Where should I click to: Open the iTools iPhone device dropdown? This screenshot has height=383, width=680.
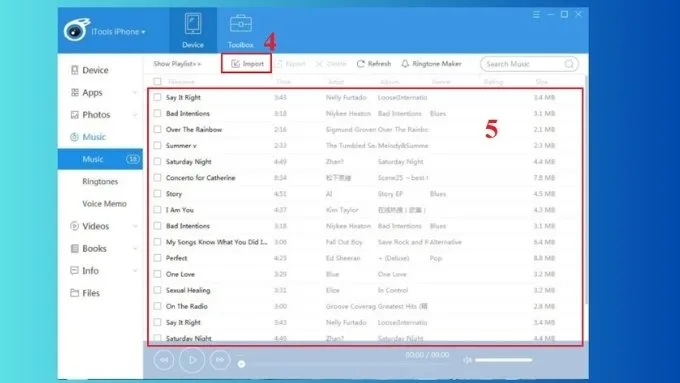coord(118,32)
